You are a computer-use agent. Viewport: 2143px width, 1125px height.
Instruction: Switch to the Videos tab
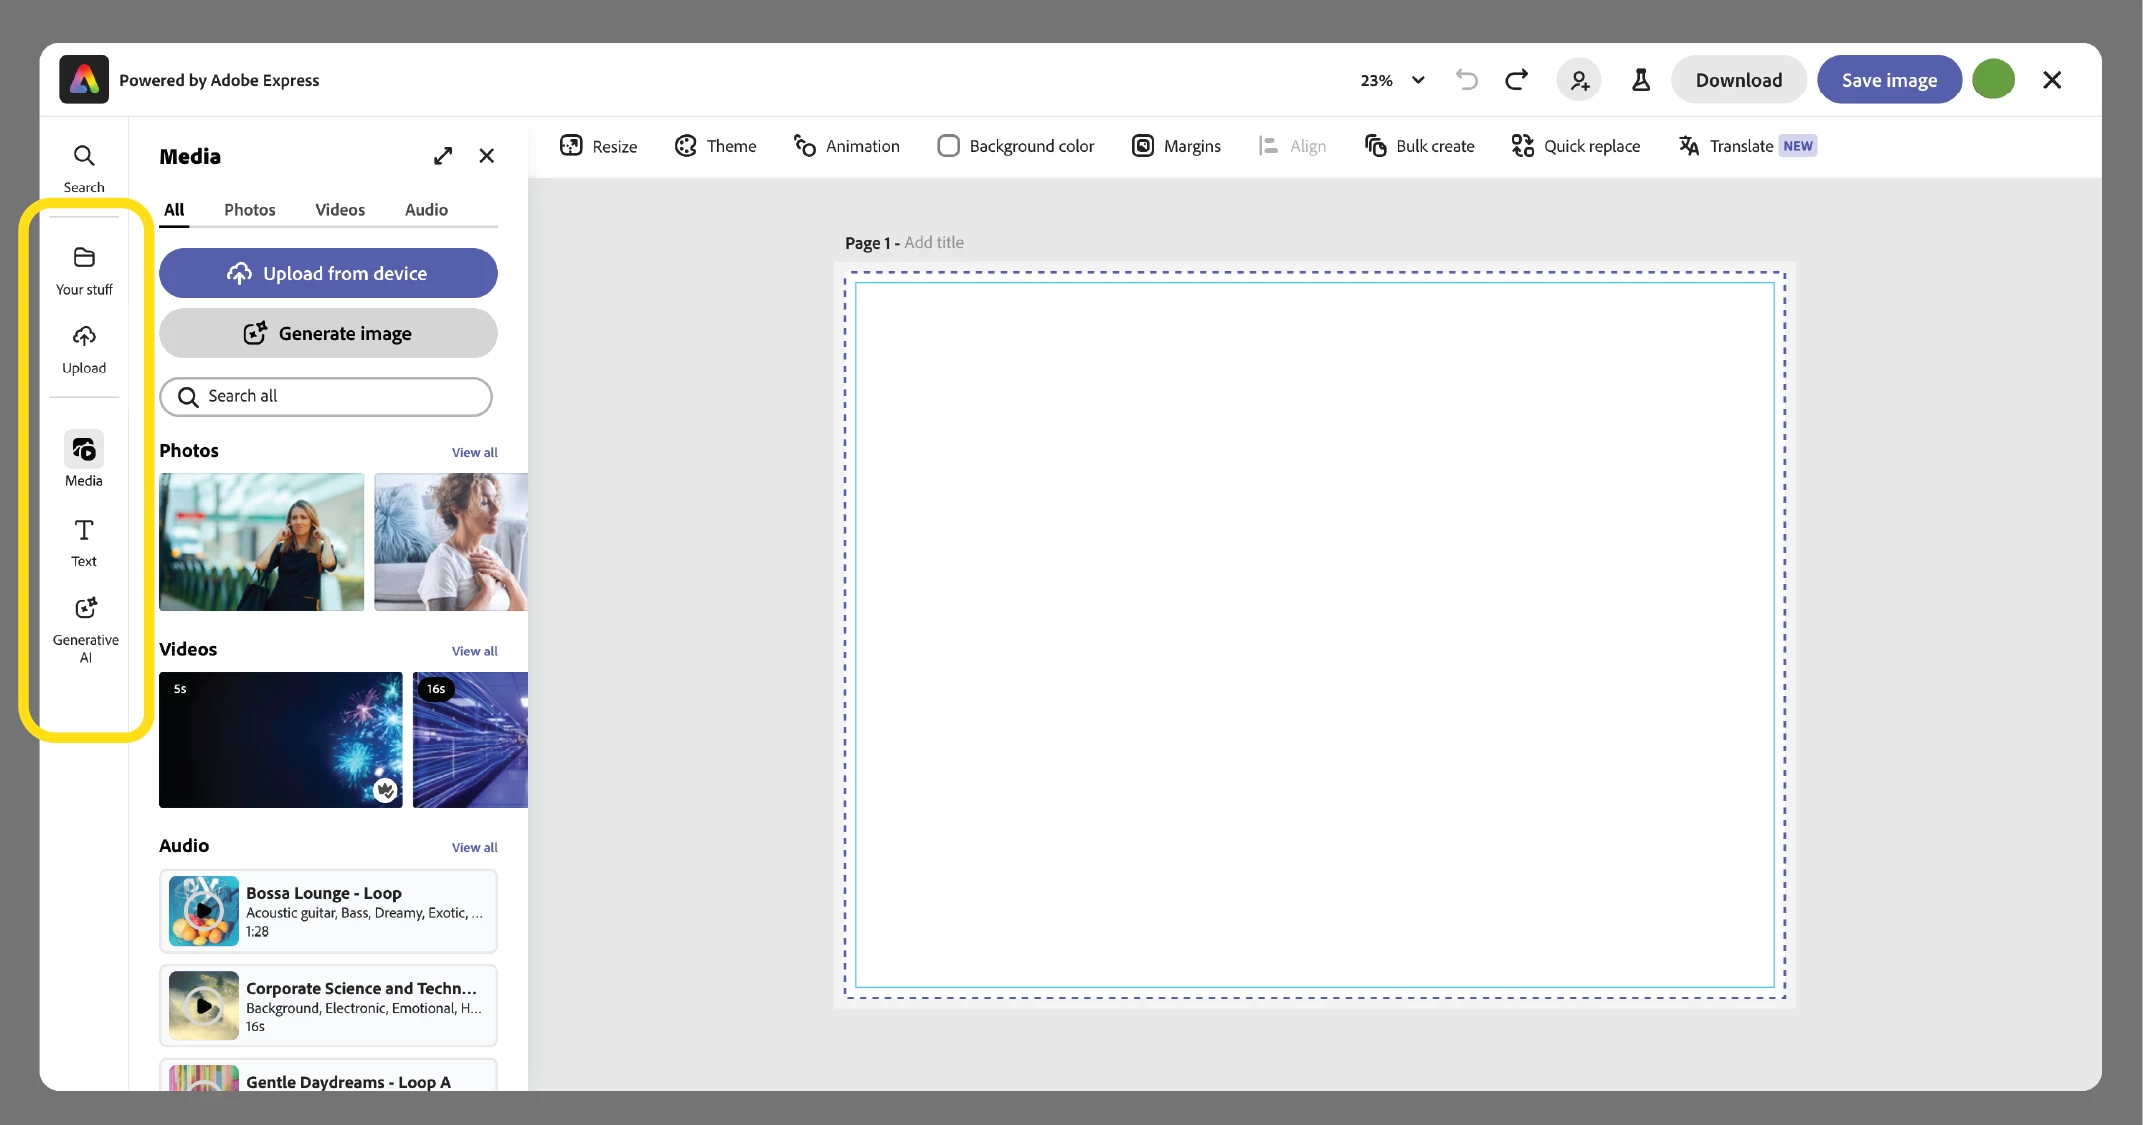coord(340,210)
